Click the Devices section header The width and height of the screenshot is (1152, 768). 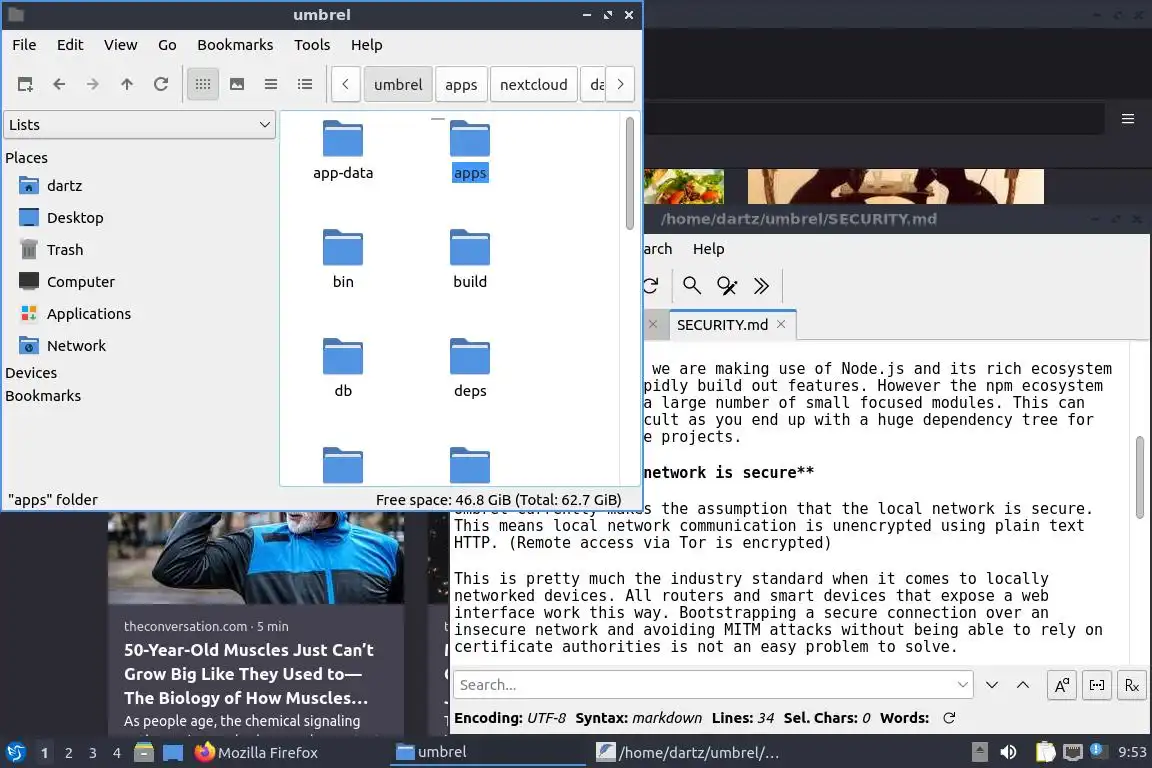(x=31, y=373)
